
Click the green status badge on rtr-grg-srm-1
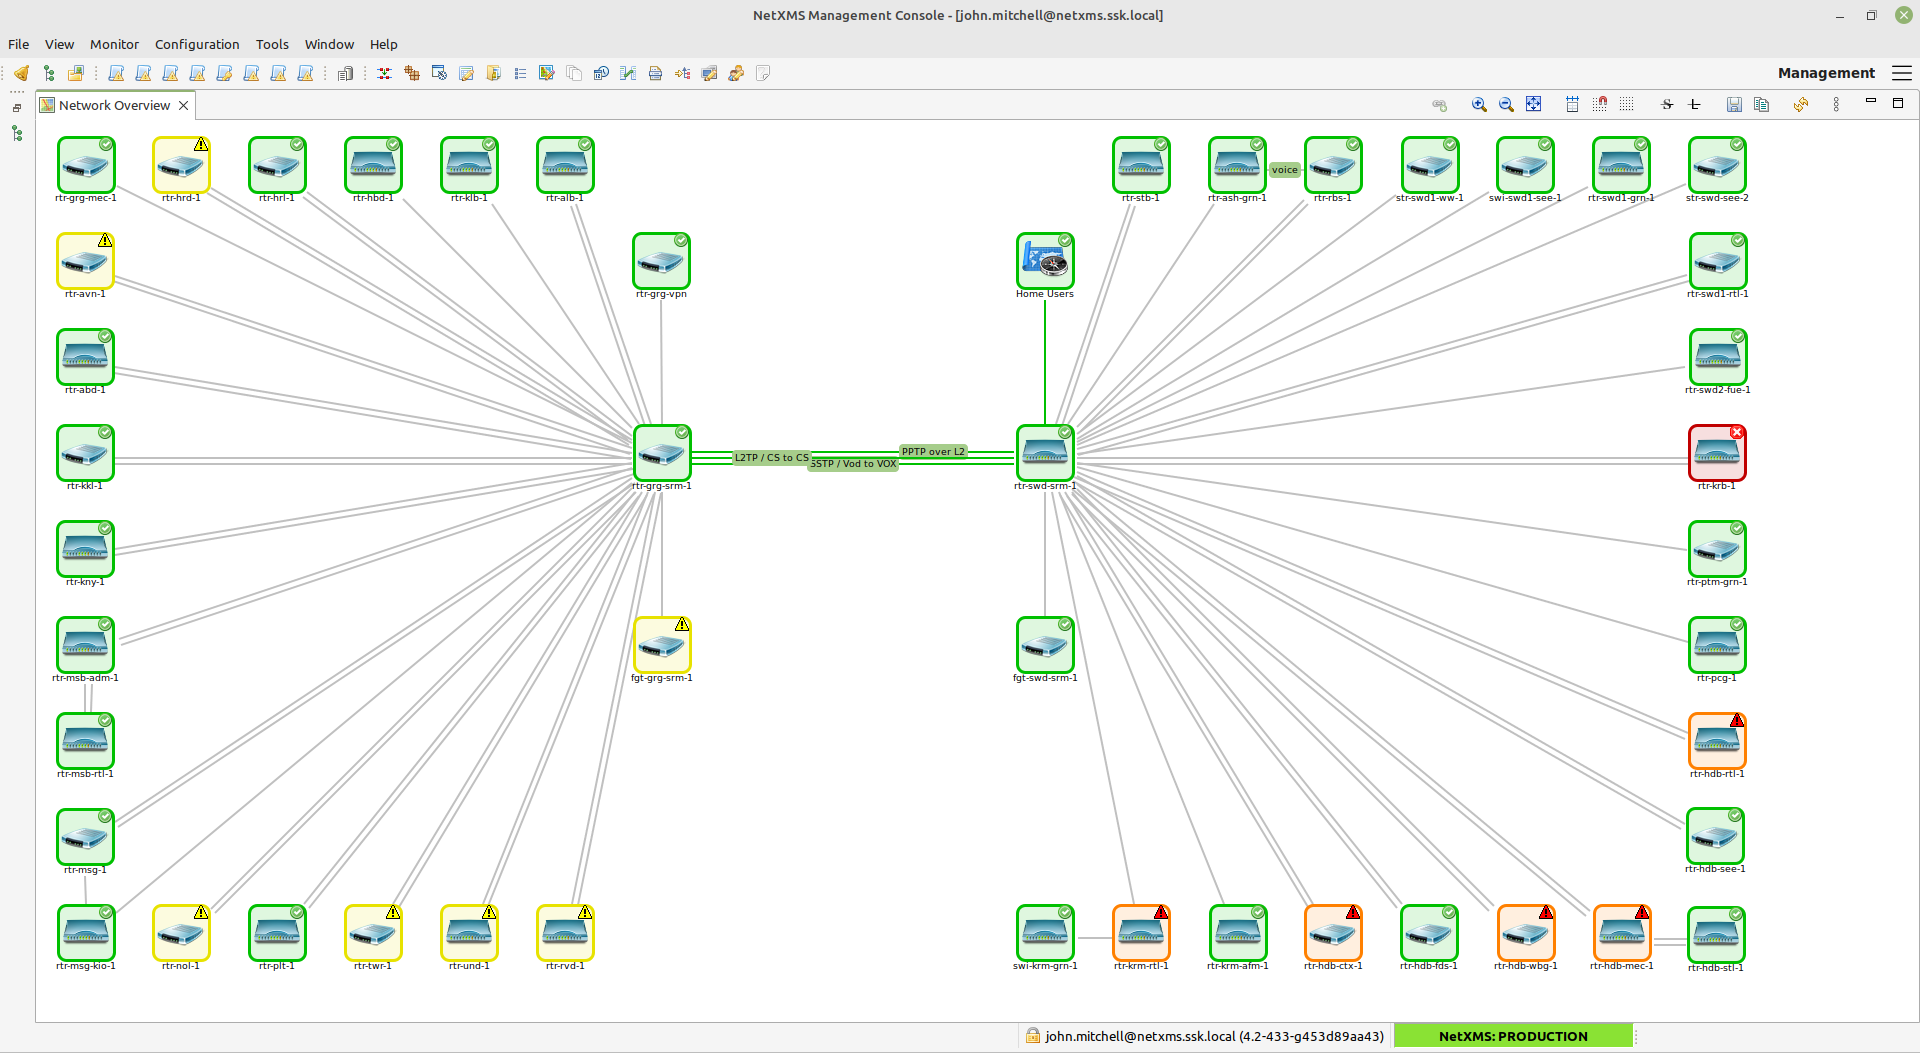click(x=681, y=432)
